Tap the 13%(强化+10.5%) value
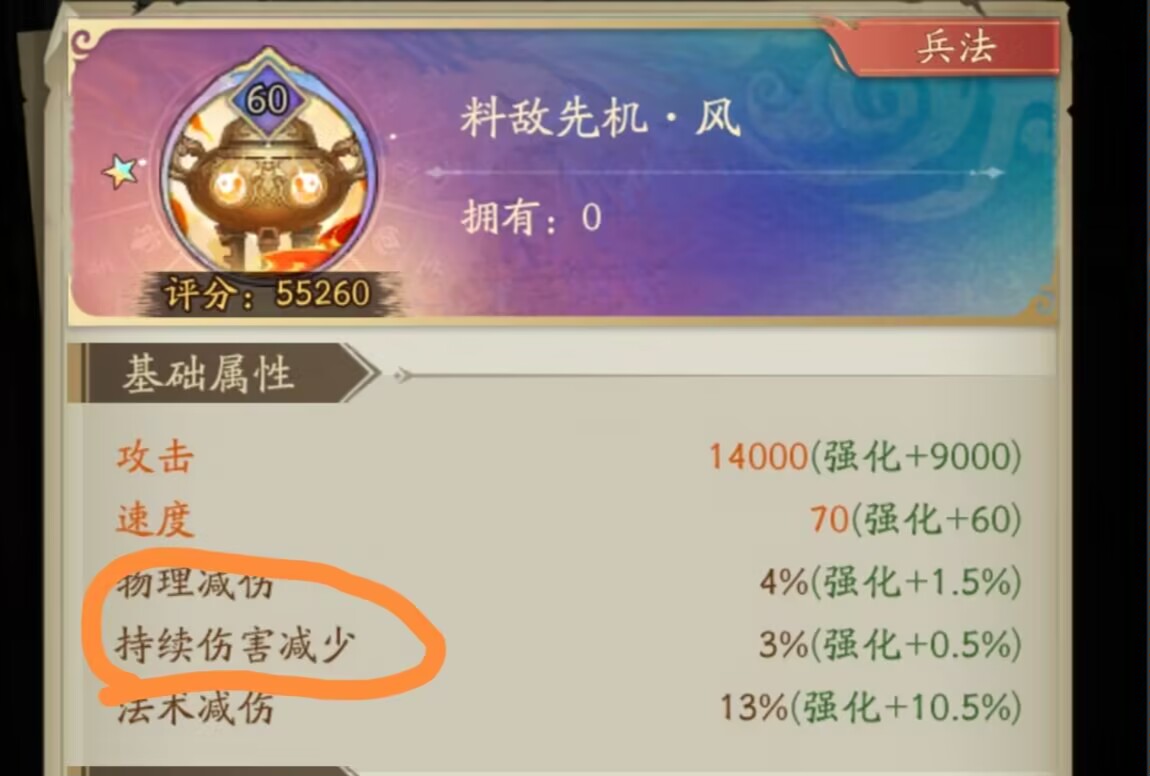The image size is (1150, 776). [x=871, y=708]
